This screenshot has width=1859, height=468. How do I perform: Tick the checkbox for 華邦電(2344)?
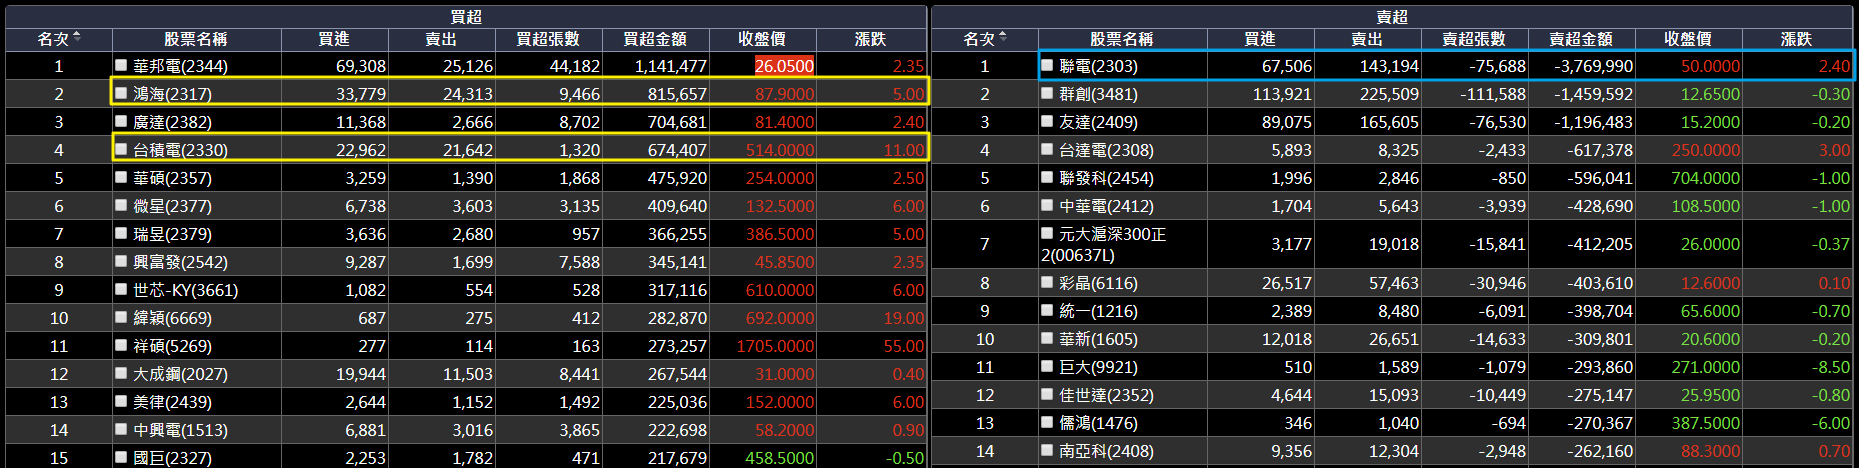click(x=121, y=64)
